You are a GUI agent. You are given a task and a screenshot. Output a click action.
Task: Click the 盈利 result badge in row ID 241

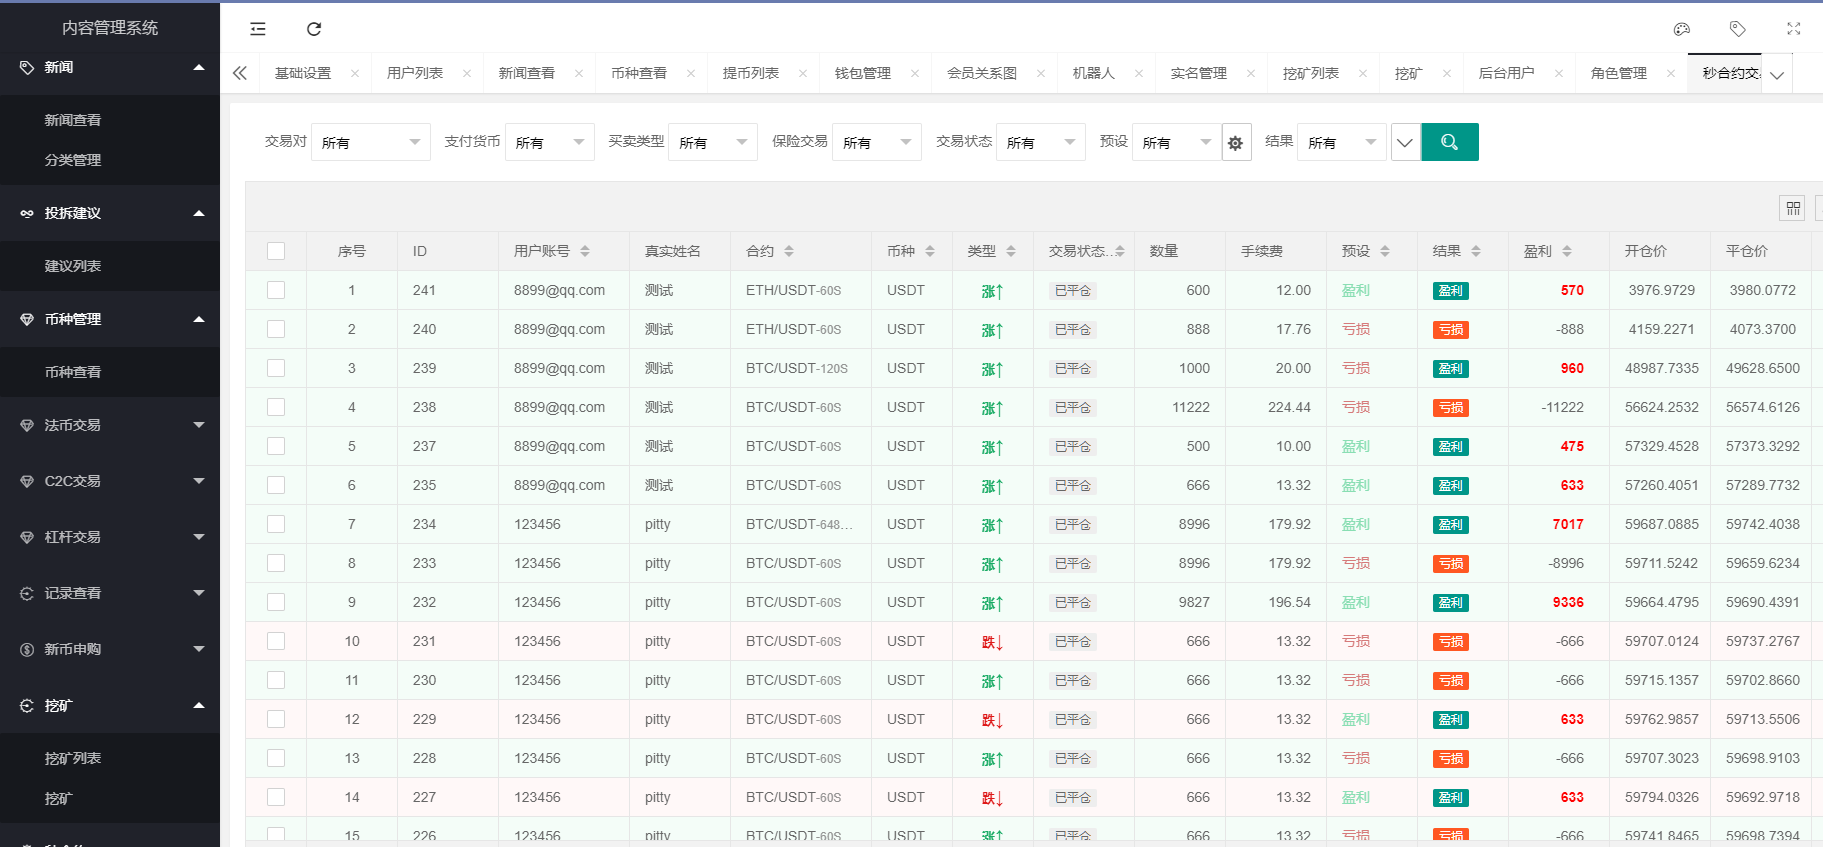coord(1451,291)
